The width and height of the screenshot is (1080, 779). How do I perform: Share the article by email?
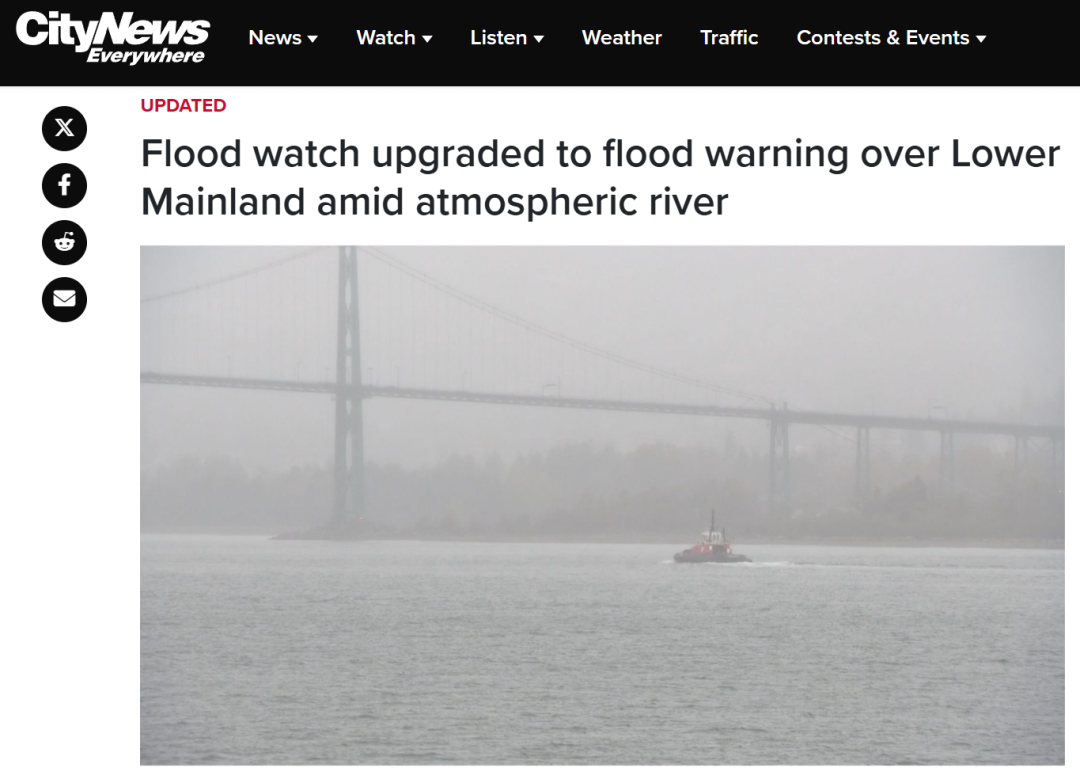click(x=64, y=300)
